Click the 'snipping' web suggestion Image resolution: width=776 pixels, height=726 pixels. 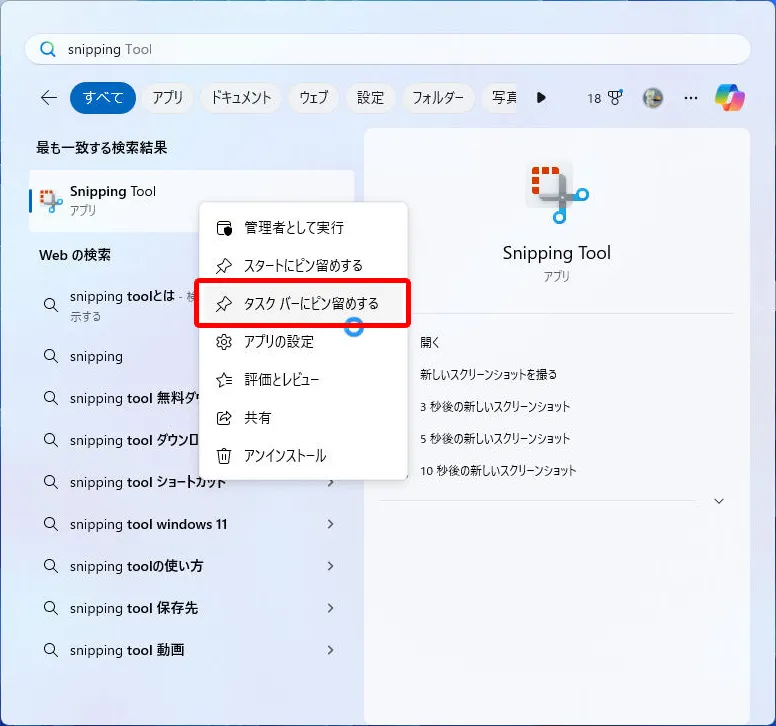coord(96,356)
